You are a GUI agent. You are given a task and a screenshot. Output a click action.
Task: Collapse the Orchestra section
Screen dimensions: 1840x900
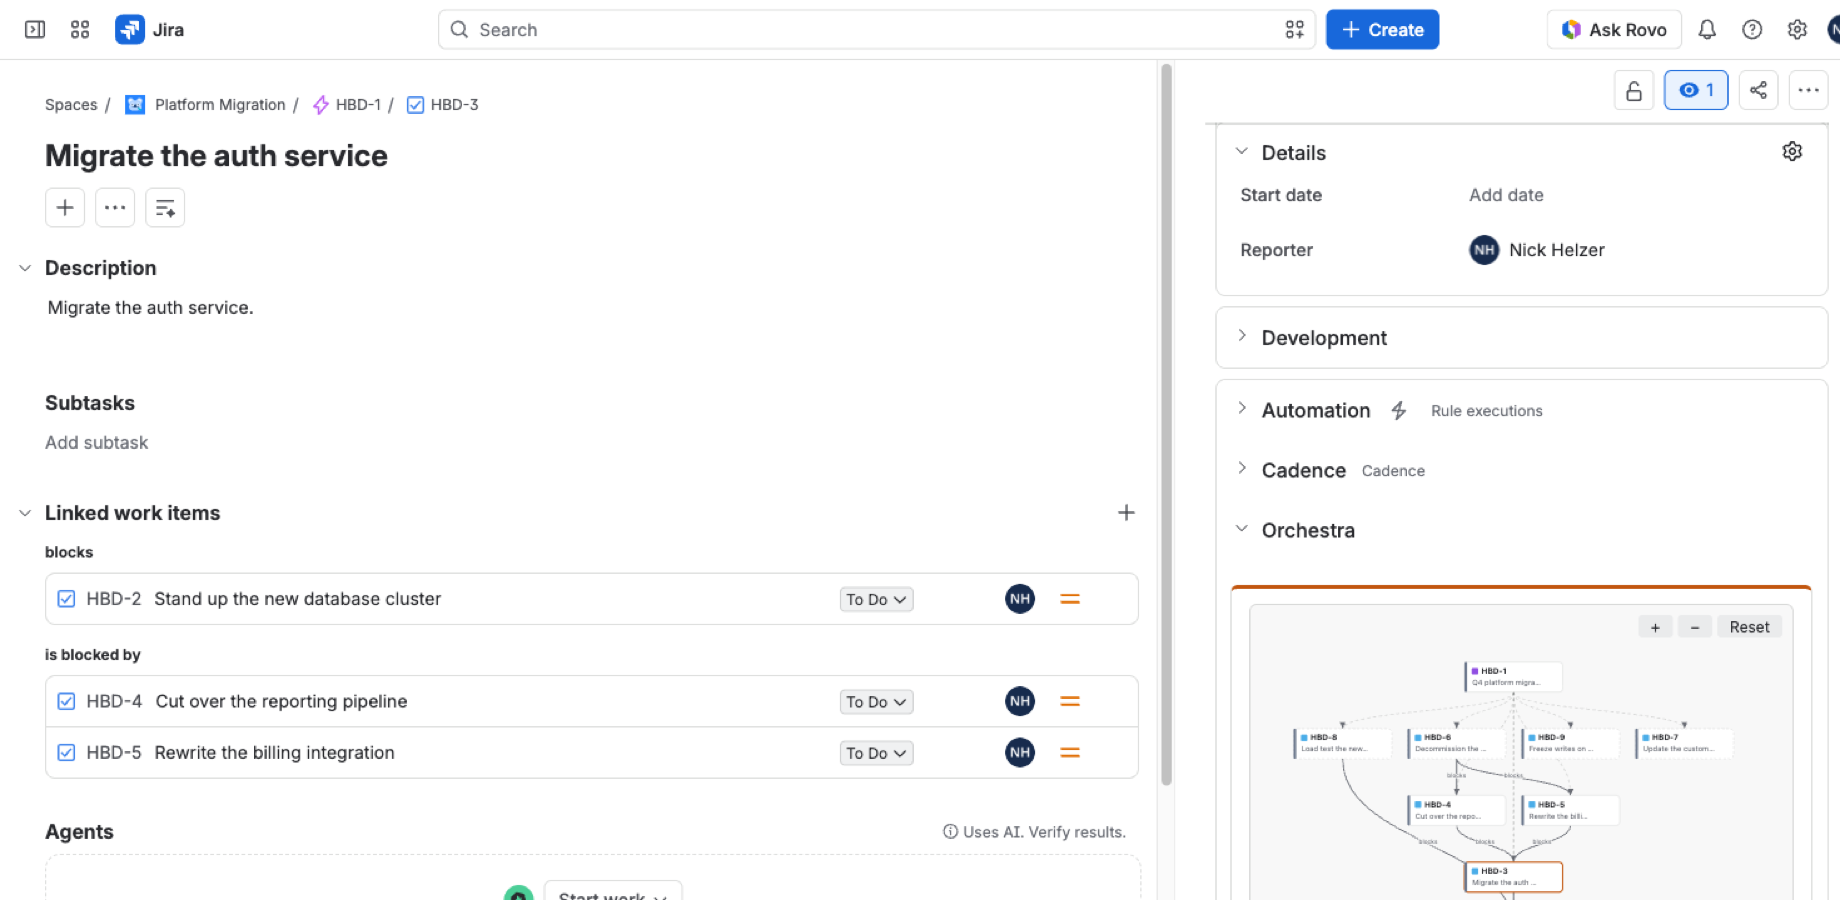pyautogui.click(x=1242, y=529)
